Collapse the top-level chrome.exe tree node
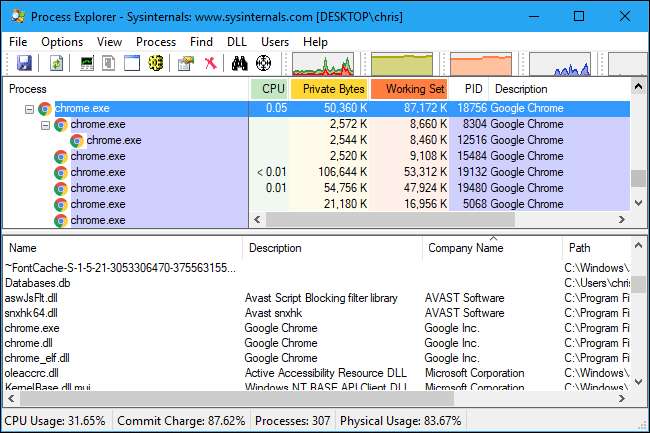The image size is (650, 433). click(29, 109)
